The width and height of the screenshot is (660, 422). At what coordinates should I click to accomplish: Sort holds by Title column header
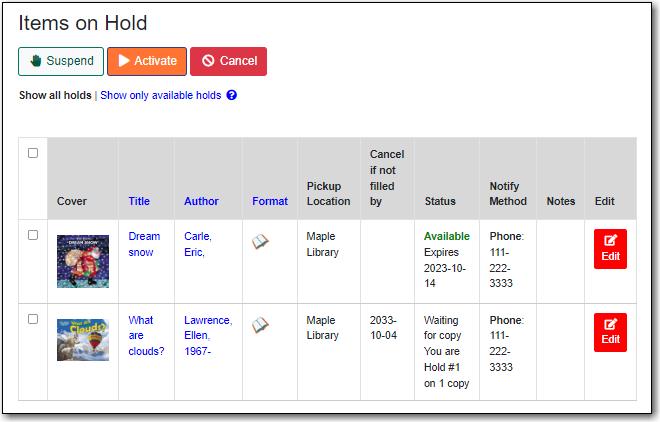click(x=139, y=201)
